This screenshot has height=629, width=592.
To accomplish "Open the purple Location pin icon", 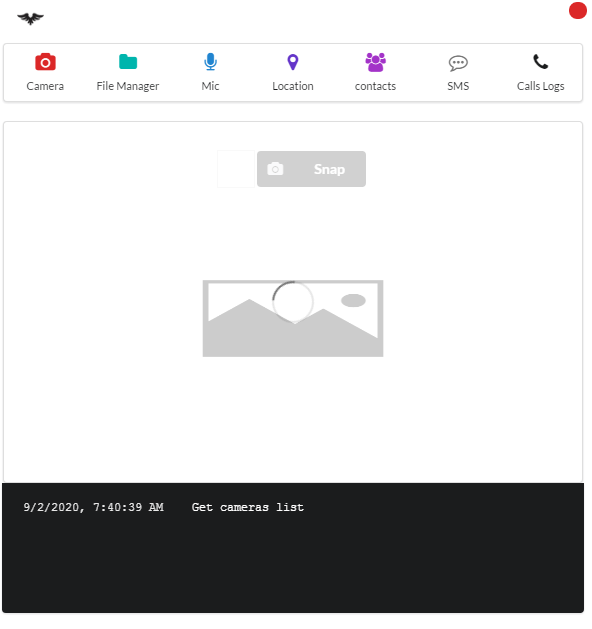I will 293,62.
